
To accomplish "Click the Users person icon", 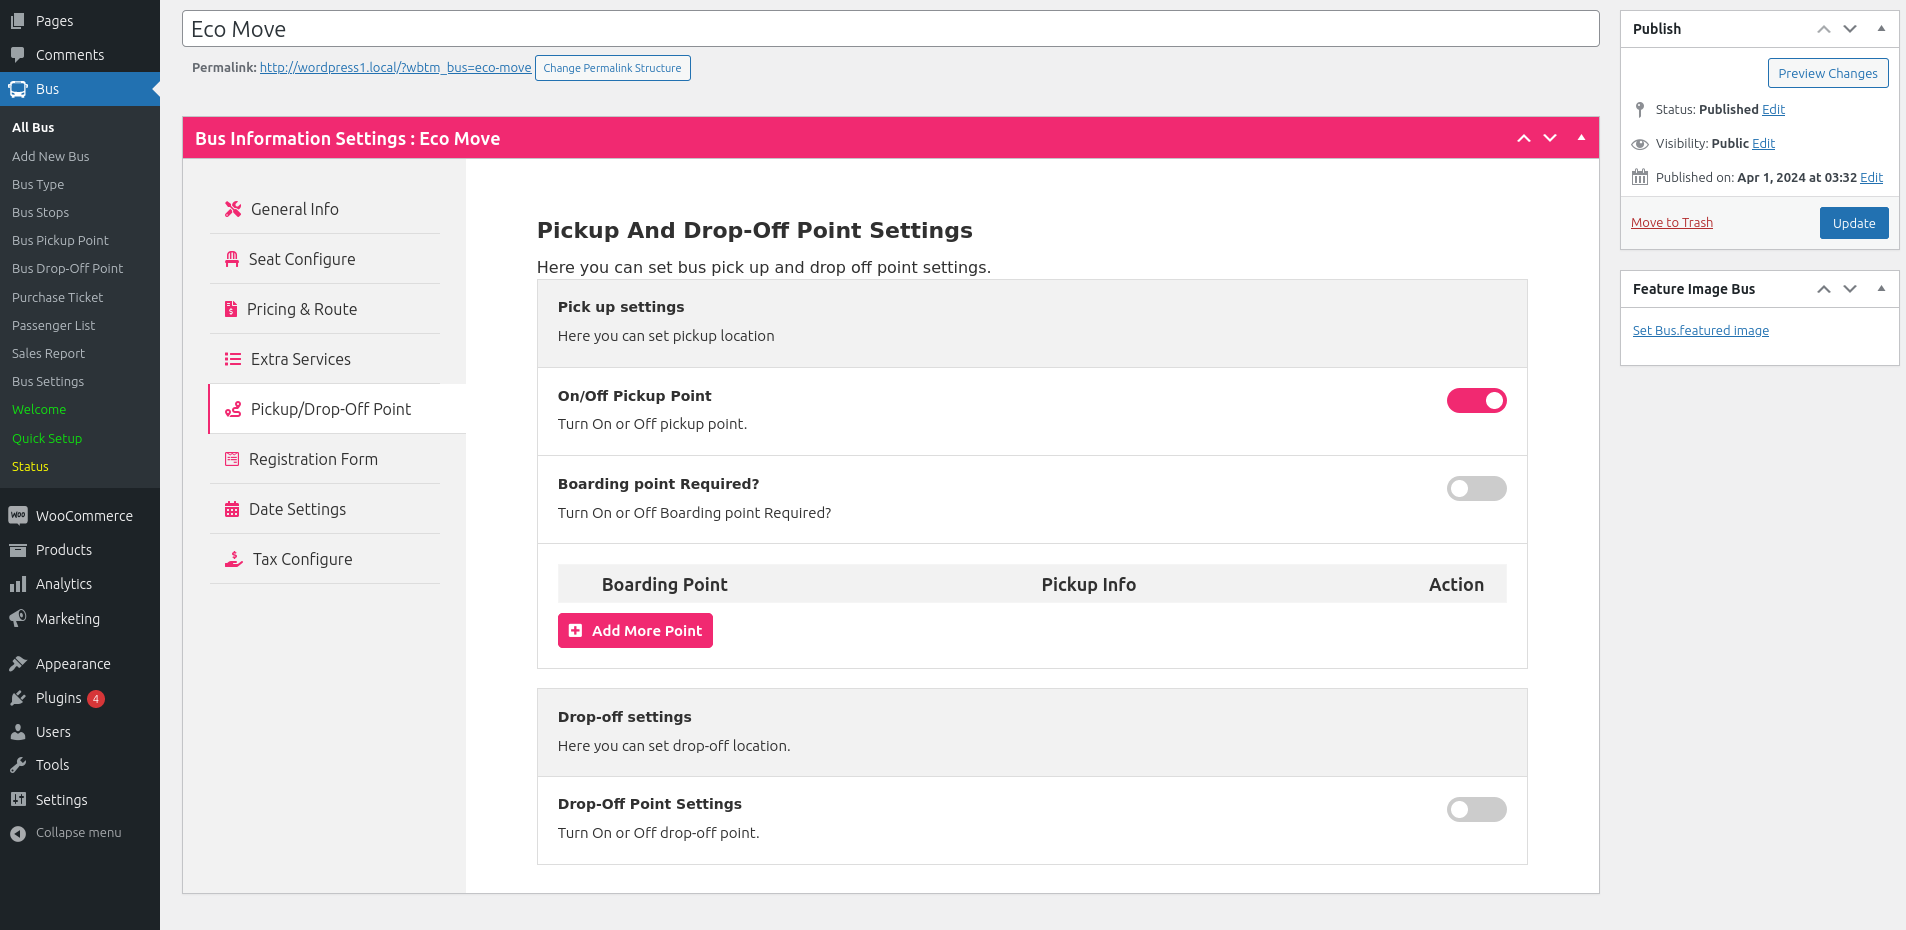I will coord(18,732).
